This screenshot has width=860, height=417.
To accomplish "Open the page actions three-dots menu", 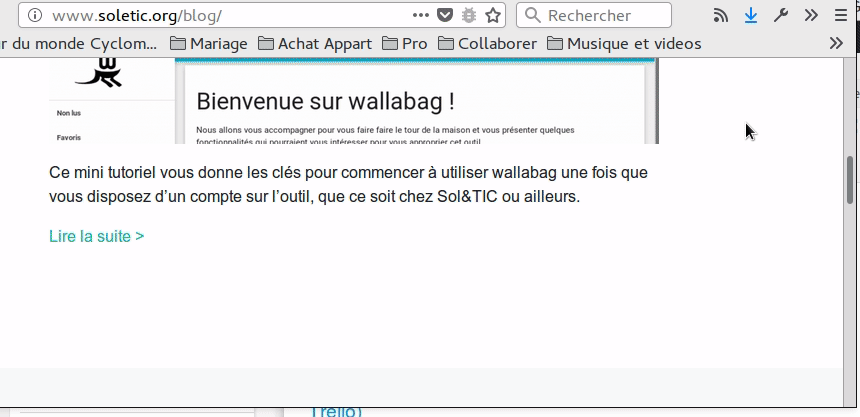I will 421,15.
